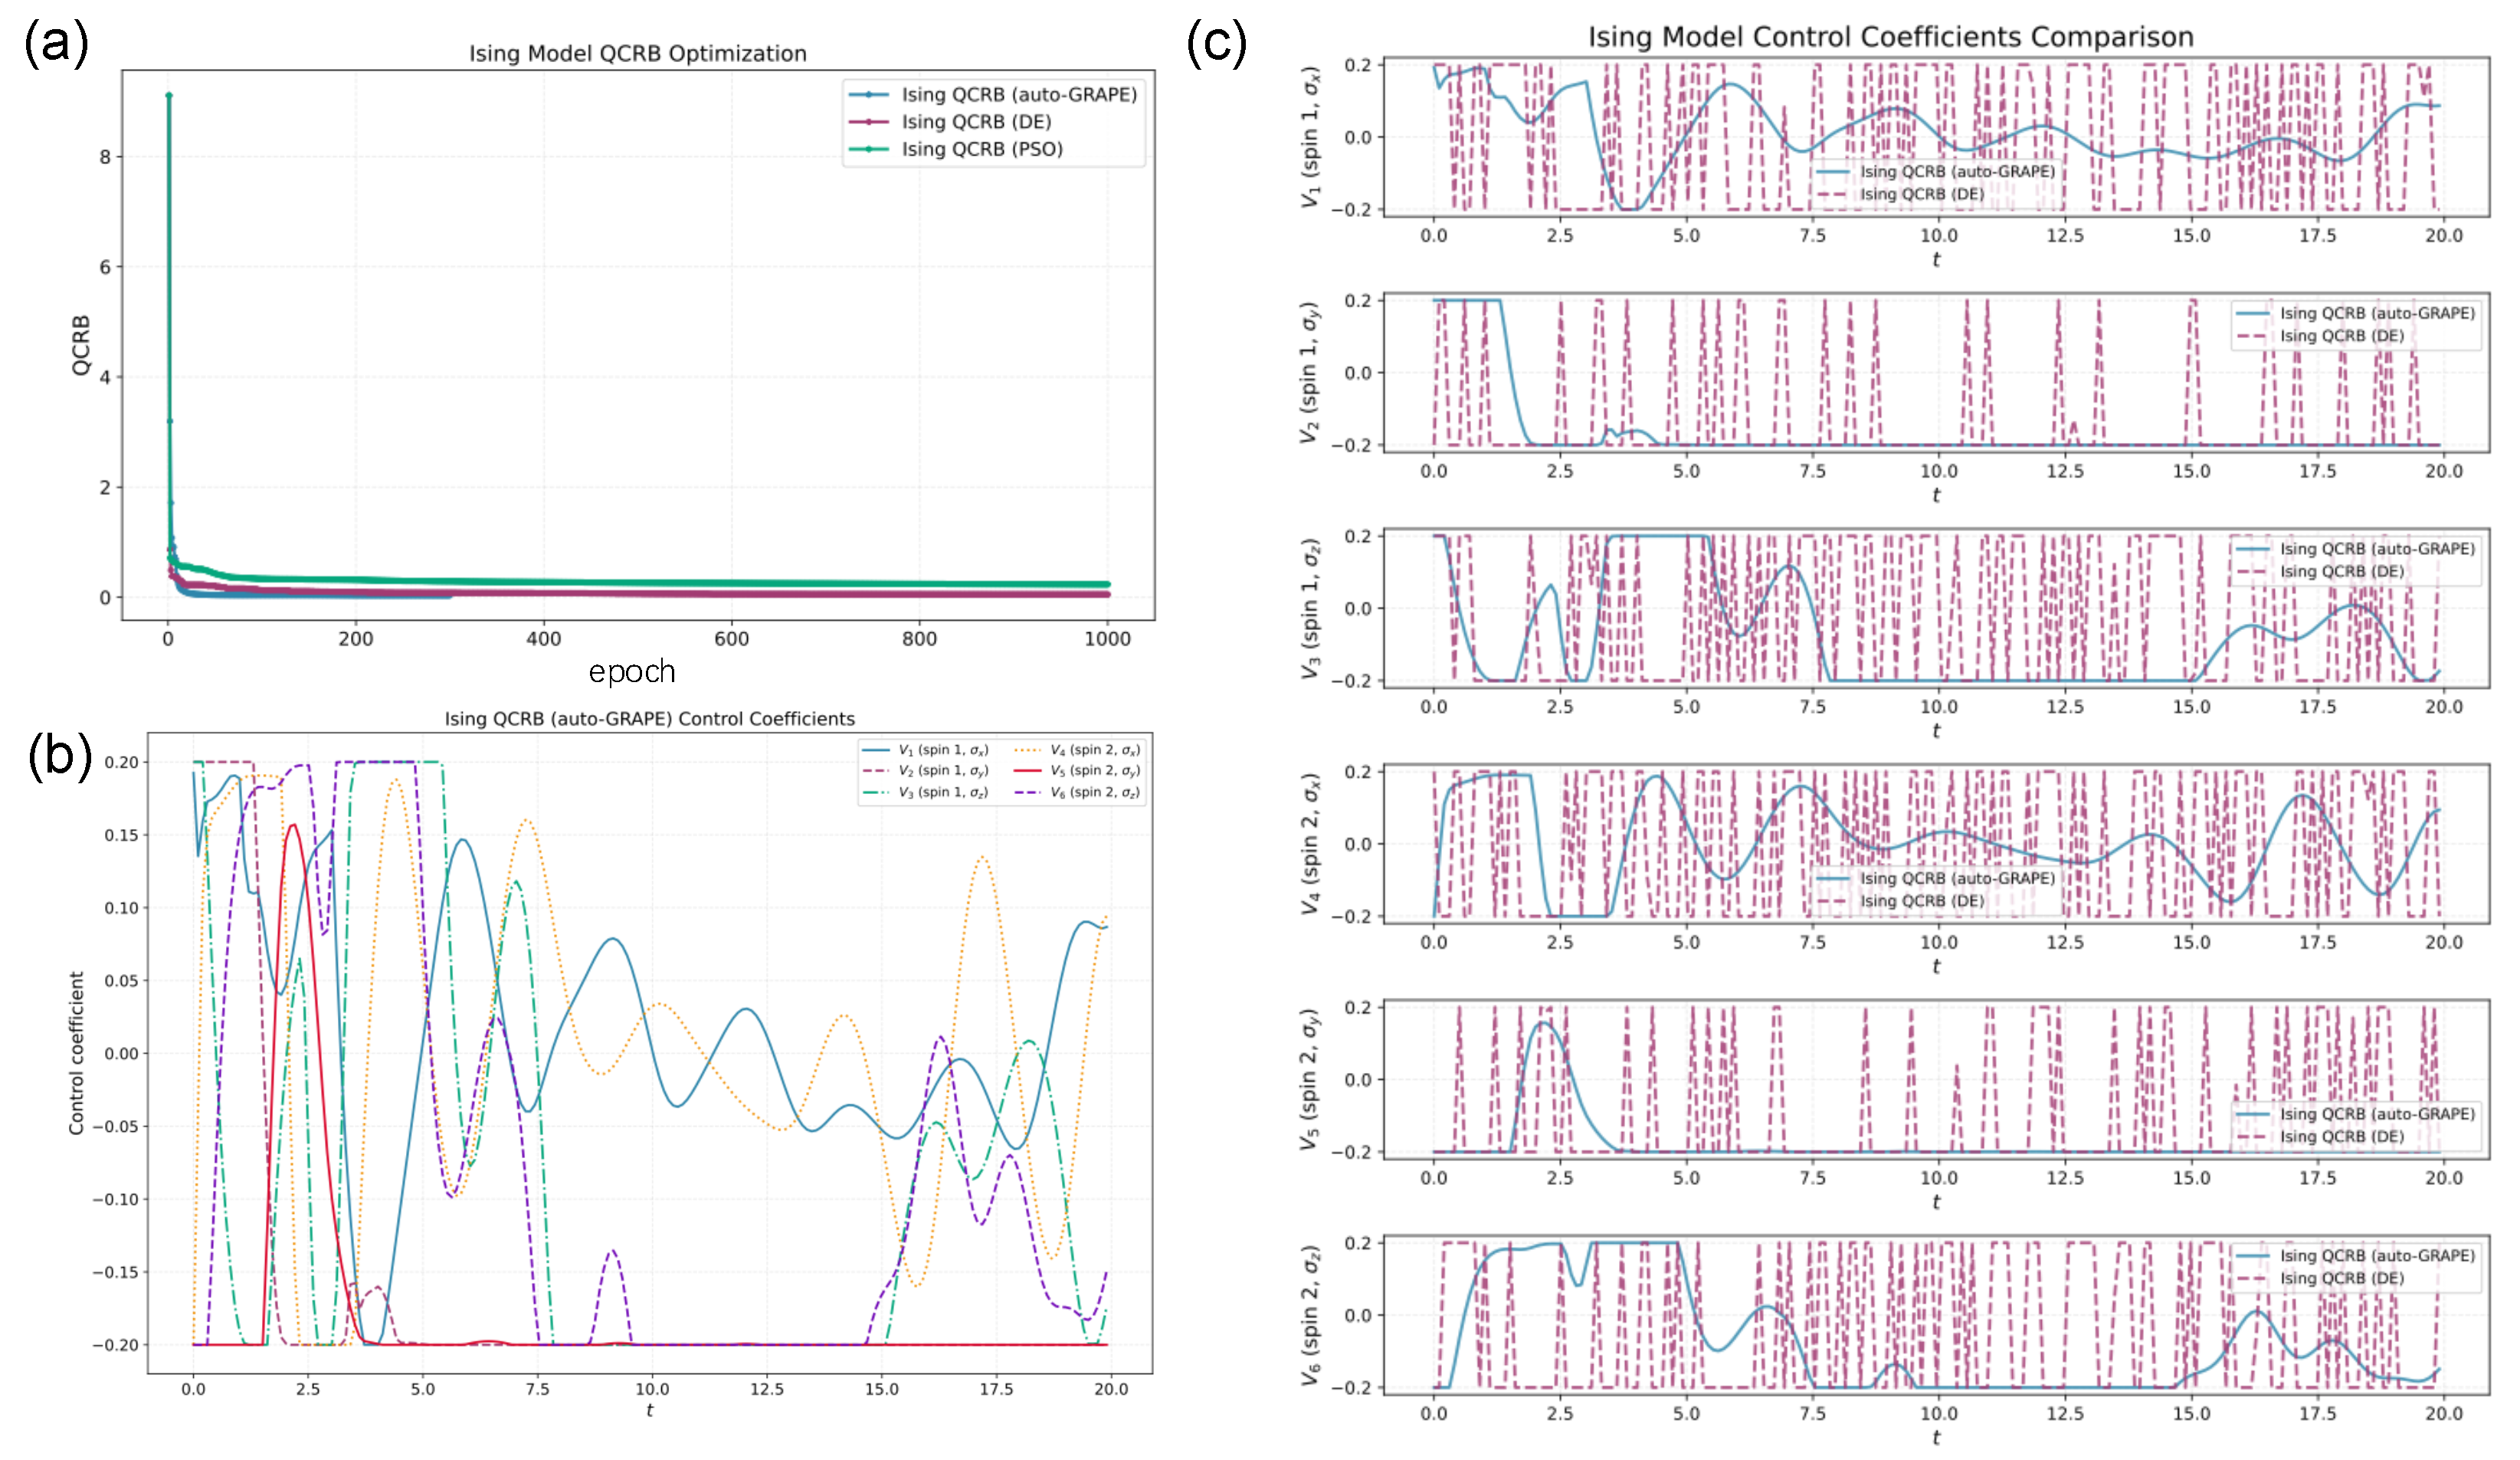This screenshot has width=2520, height=1460.
Task: Click the "epoch" x-axis label
Action: point(632,671)
